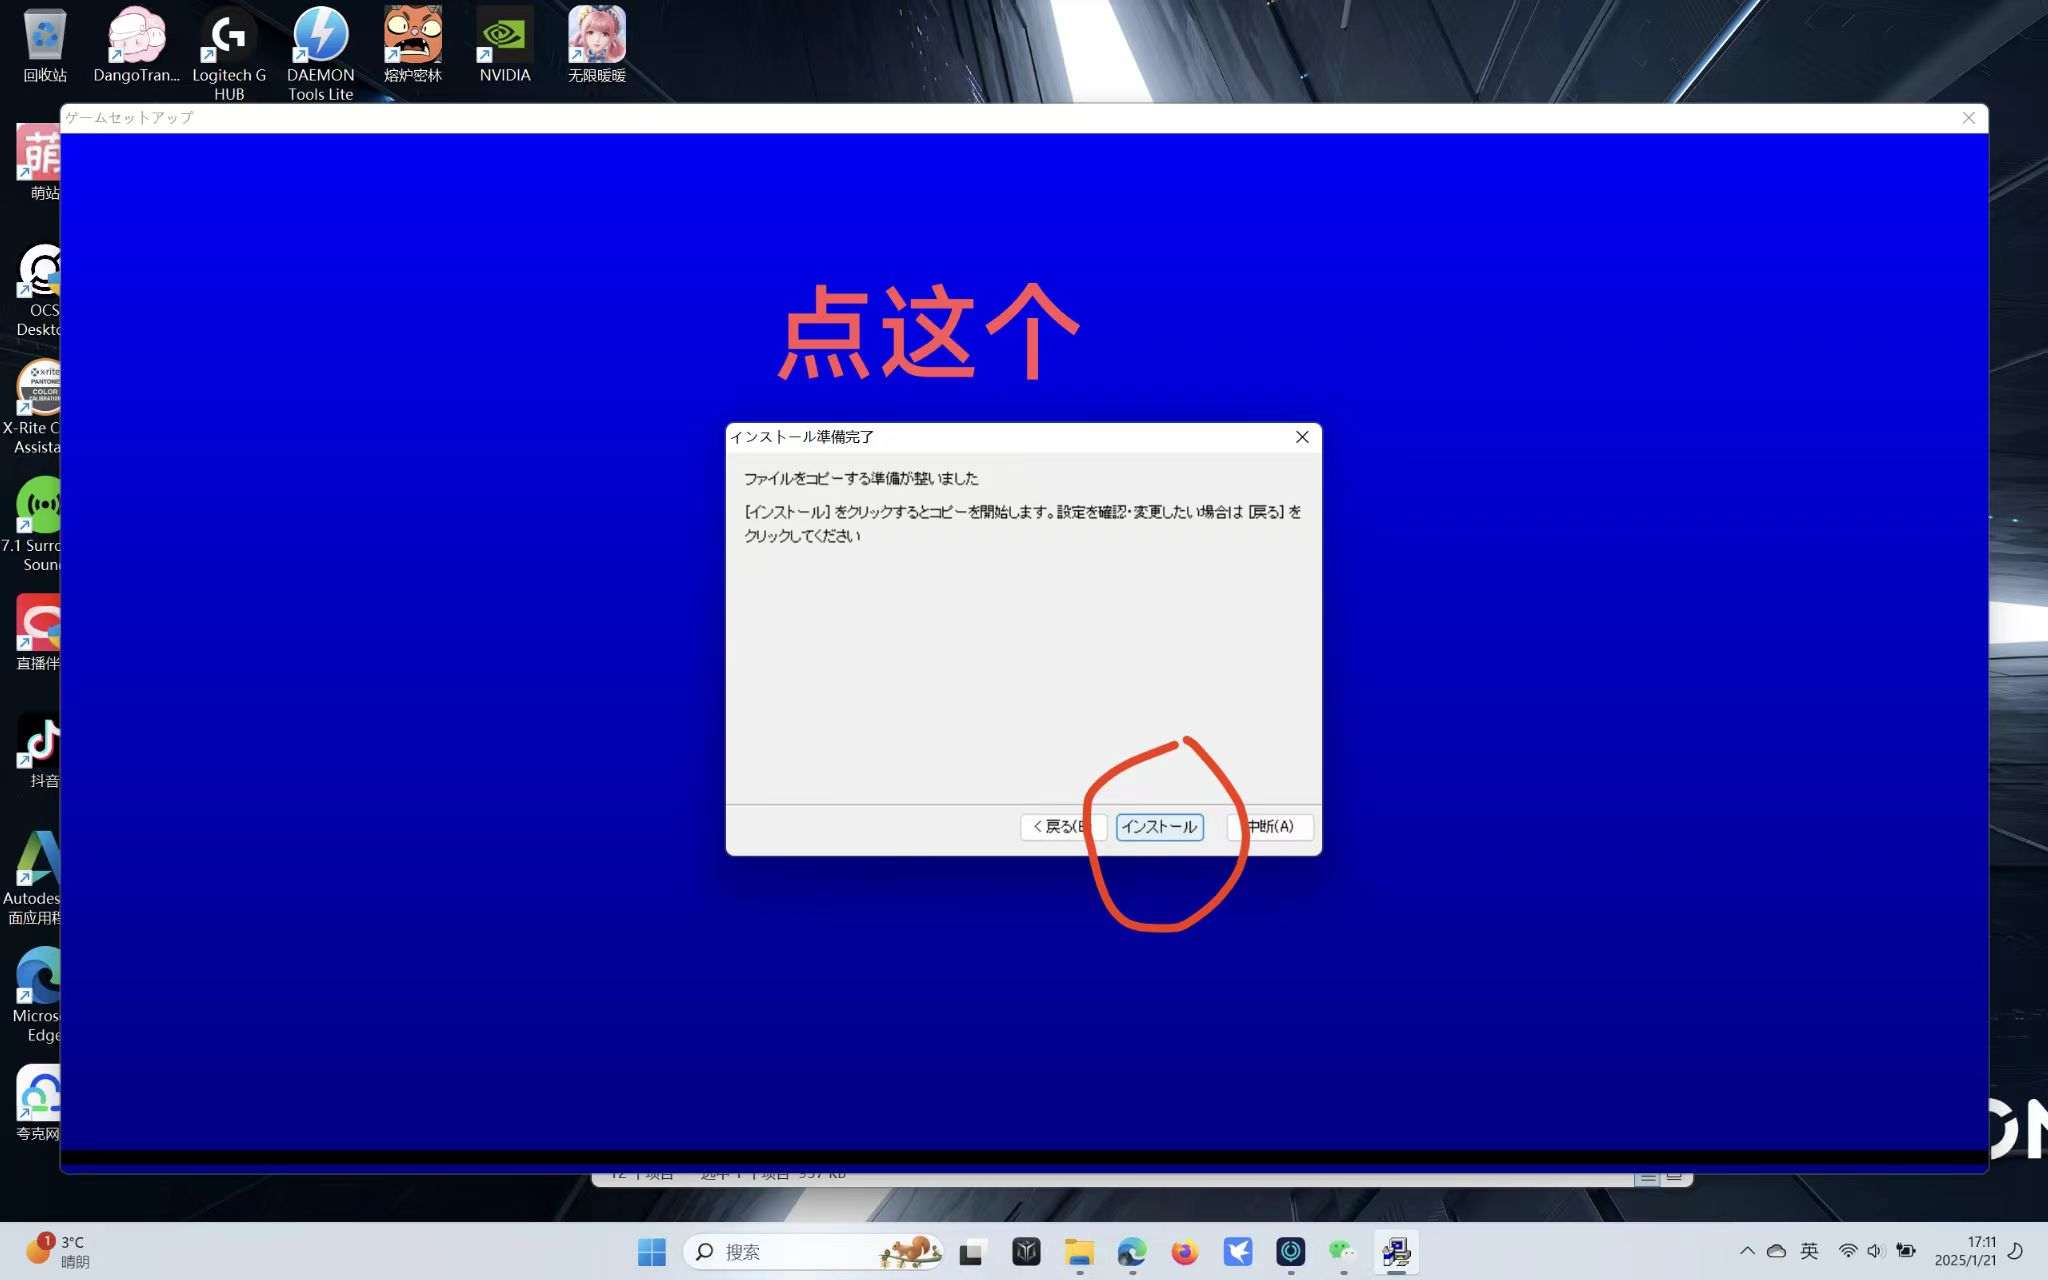This screenshot has height=1280, width=2048.
Task: Open the Windows Start menu
Action: point(652,1252)
